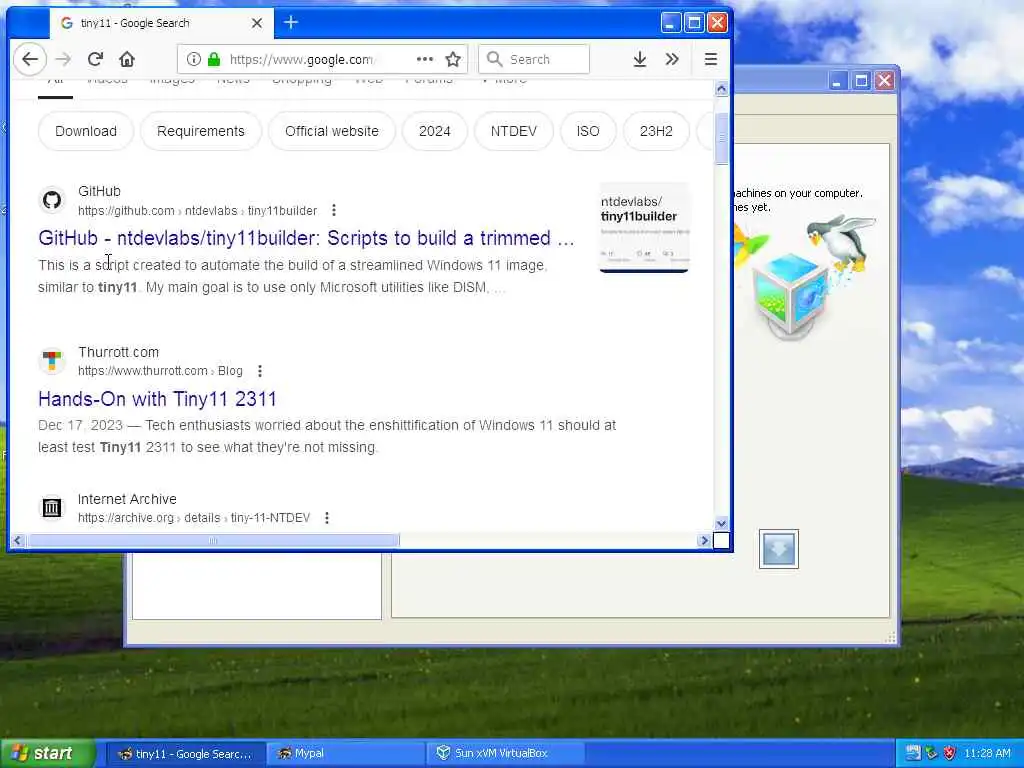The height and width of the screenshot is (768, 1024).
Task: Open options for the Thurrott result
Action: (260, 371)
